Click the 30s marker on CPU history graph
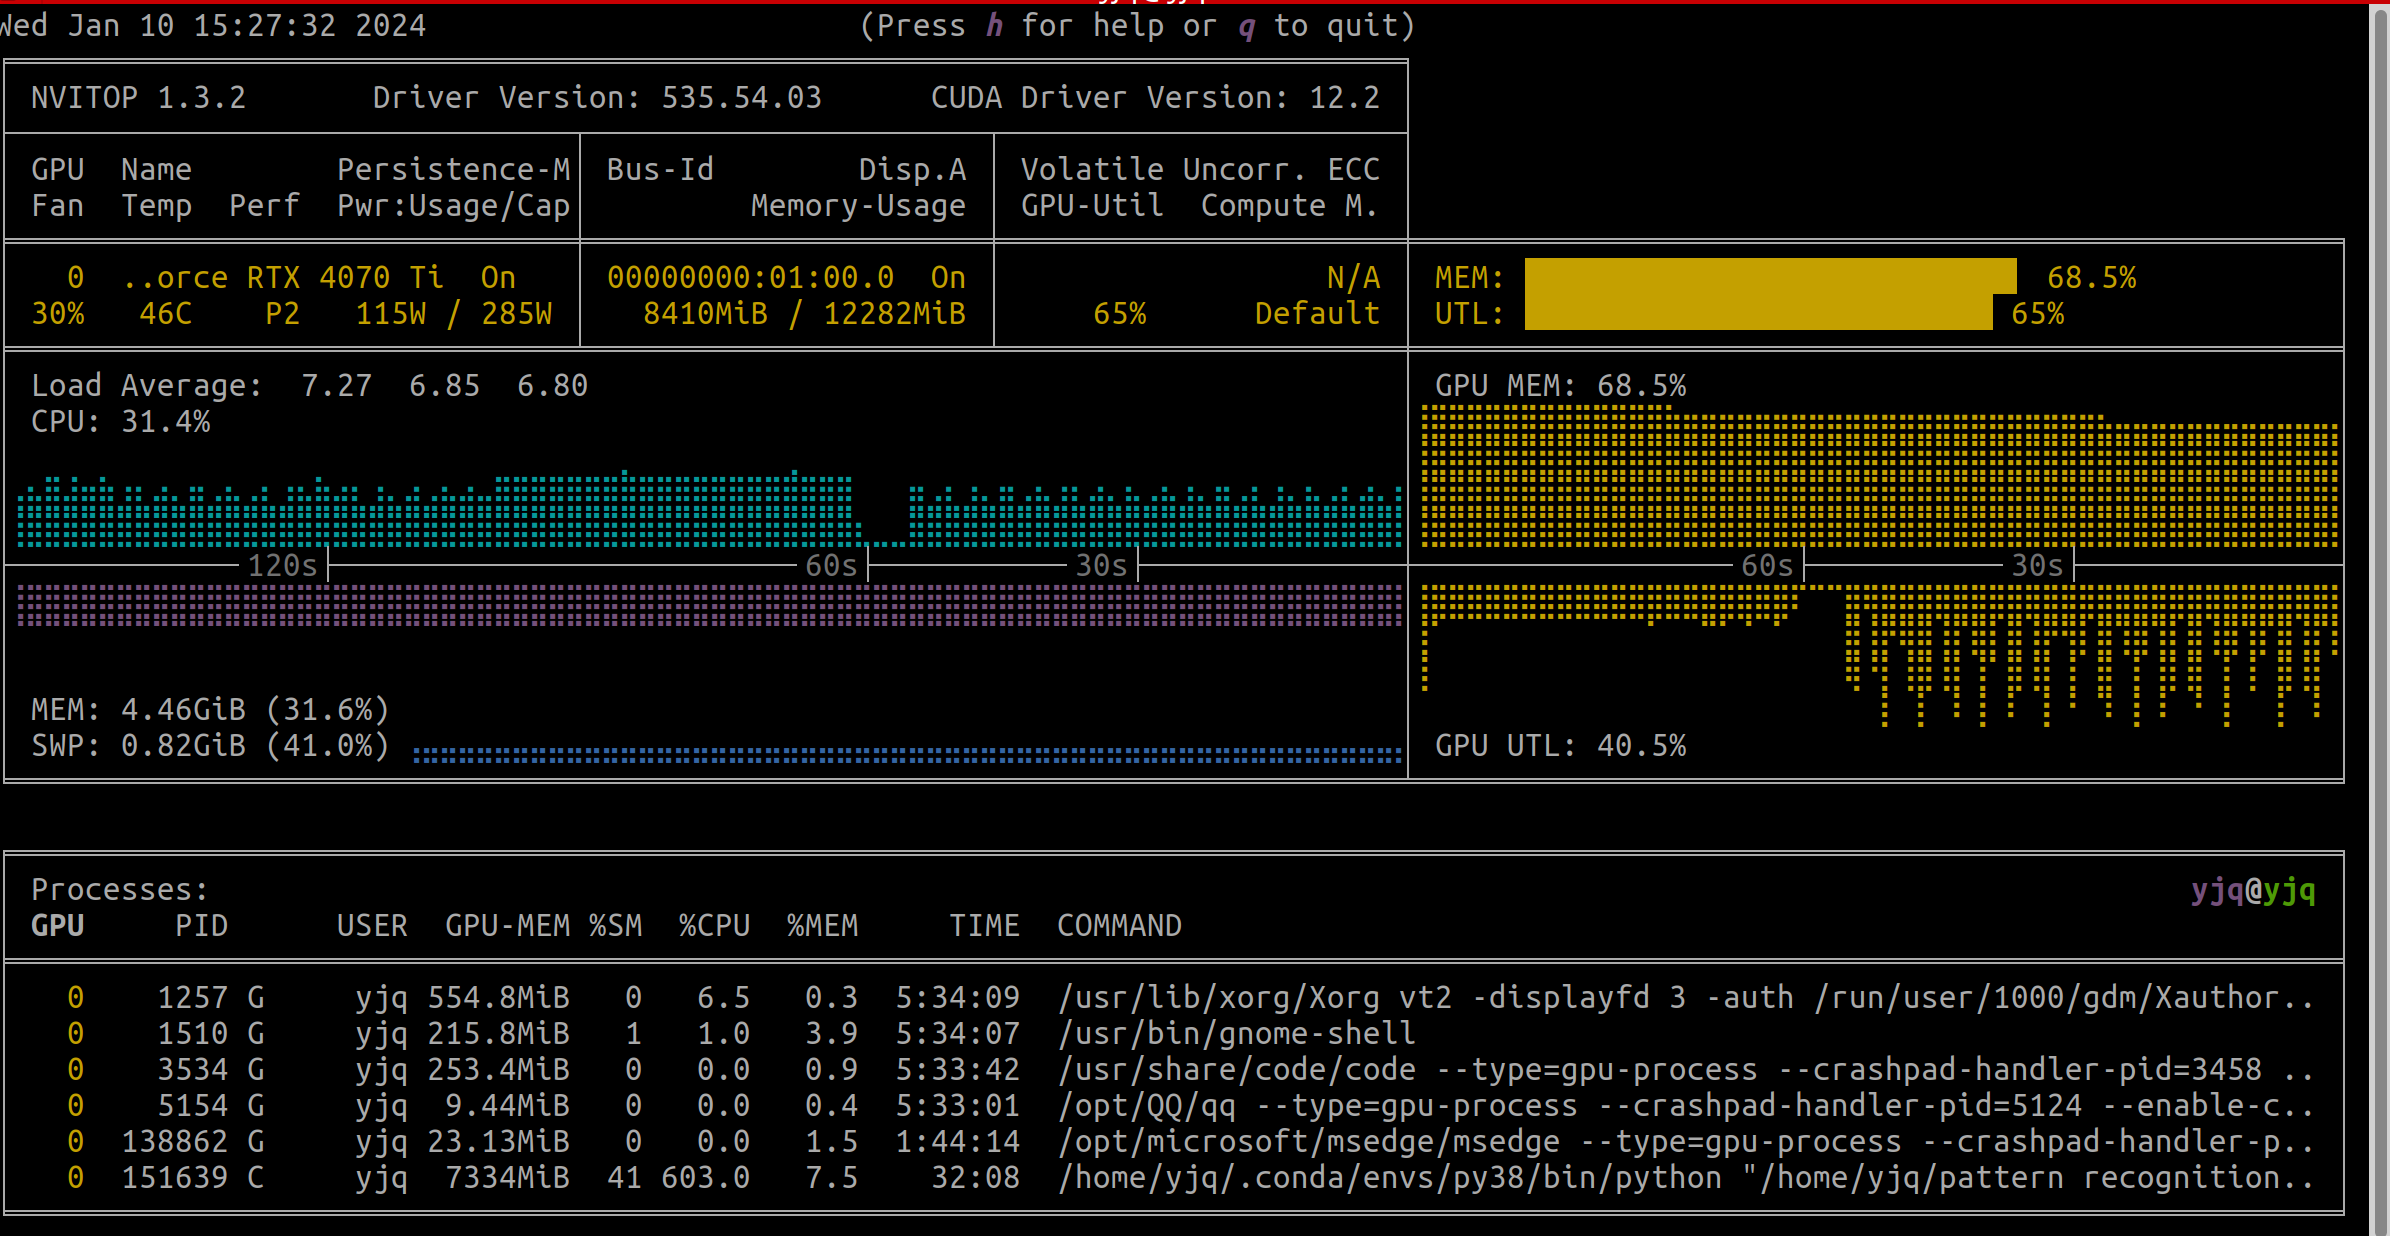2390x1236 pixels. tap(1101, 565)
